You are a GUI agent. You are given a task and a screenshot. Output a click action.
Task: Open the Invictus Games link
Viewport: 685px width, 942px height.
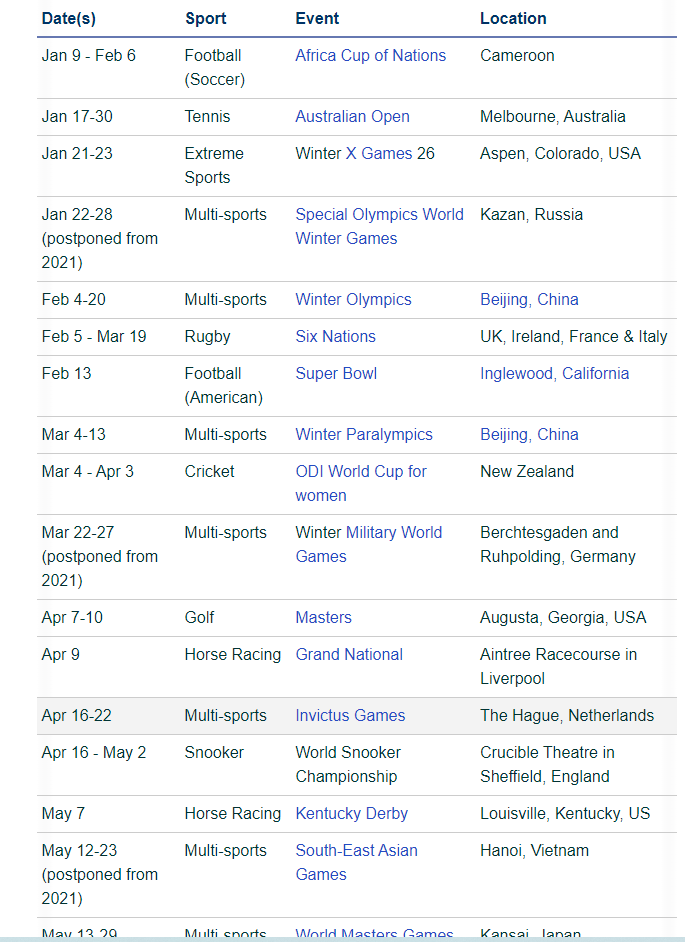coord(350,716)
